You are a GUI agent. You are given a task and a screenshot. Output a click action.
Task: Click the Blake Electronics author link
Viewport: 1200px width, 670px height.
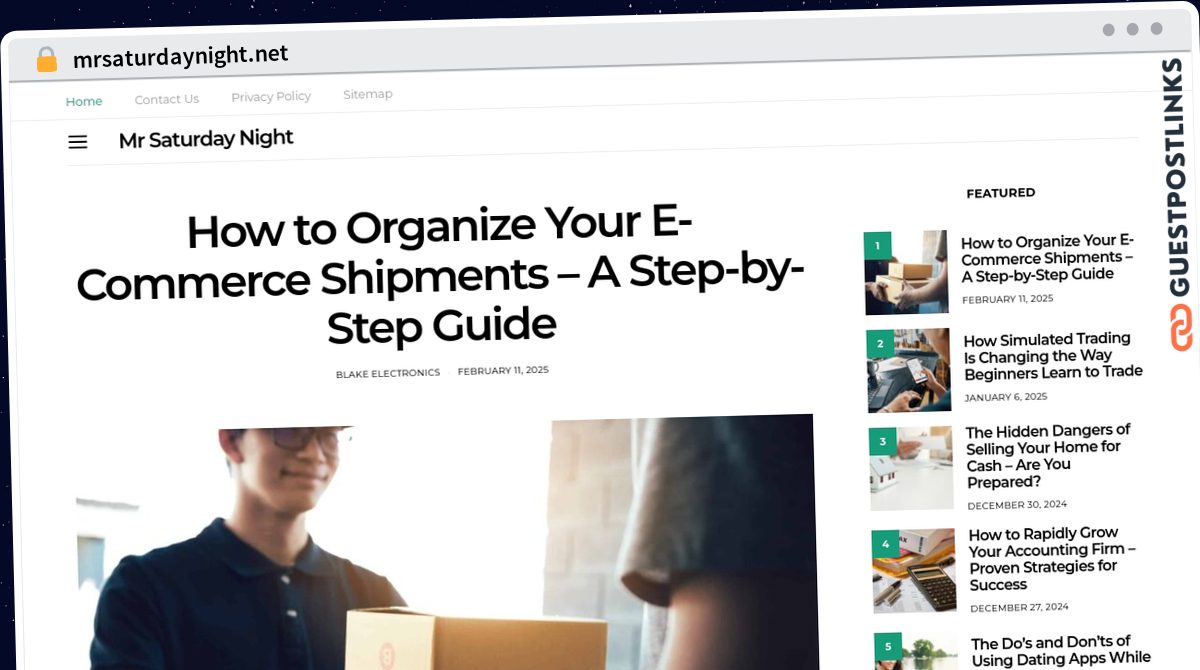click(388, 373)
